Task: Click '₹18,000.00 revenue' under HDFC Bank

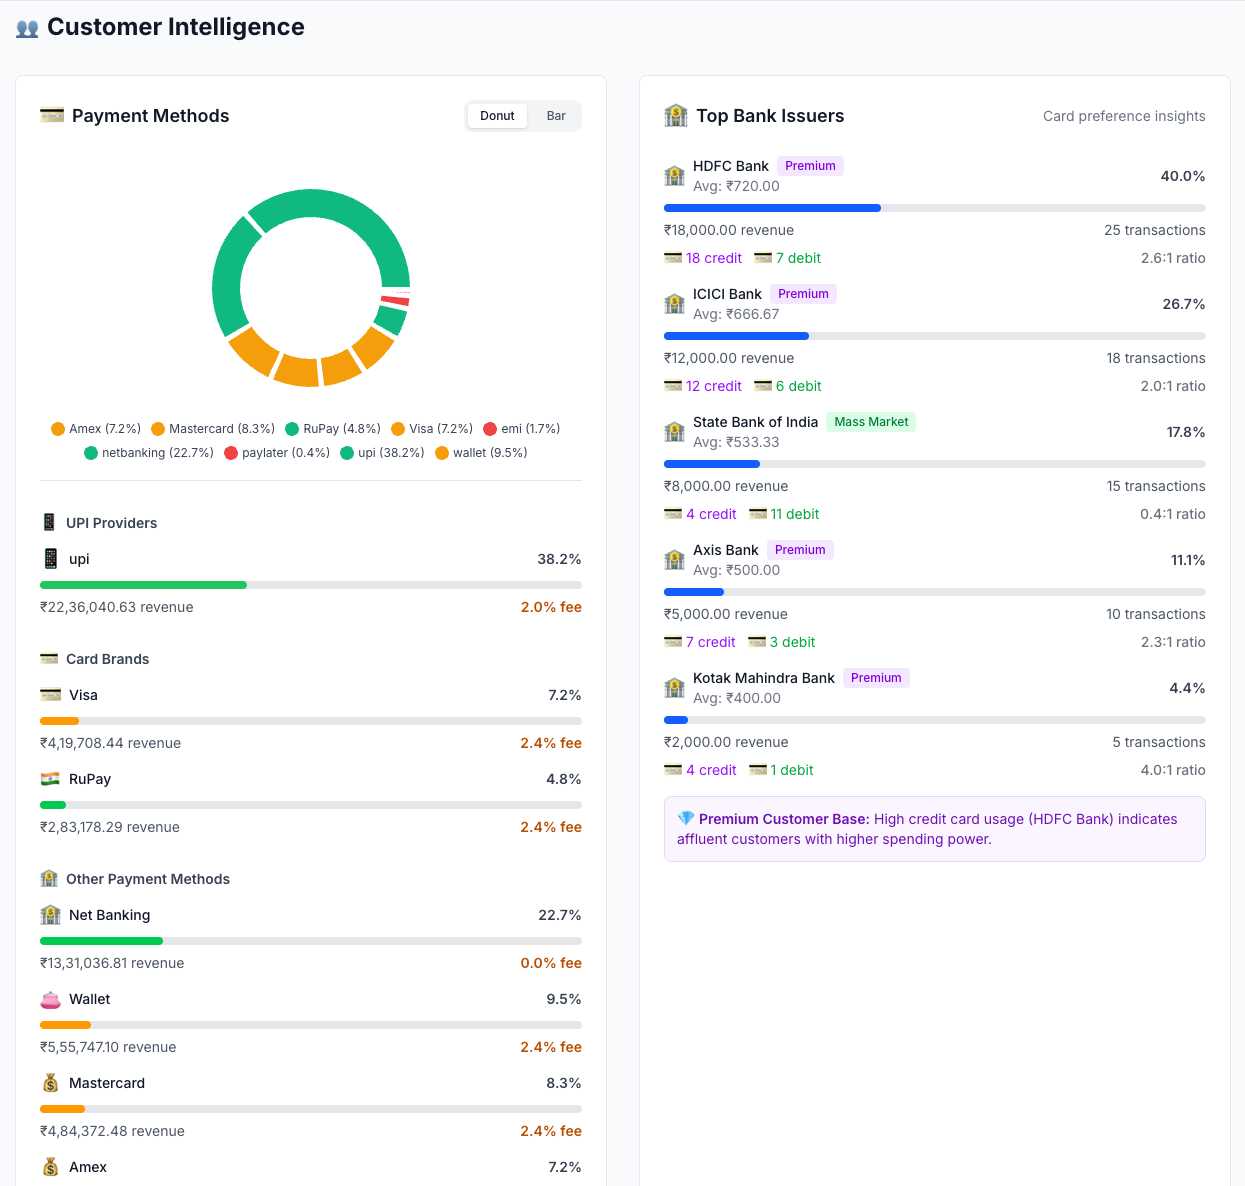Action: point(729,230)
